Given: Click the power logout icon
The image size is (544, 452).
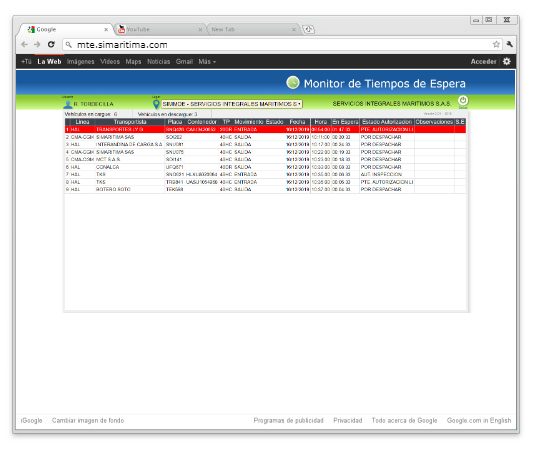Looking at the screenshot, I should coord(463,101).
